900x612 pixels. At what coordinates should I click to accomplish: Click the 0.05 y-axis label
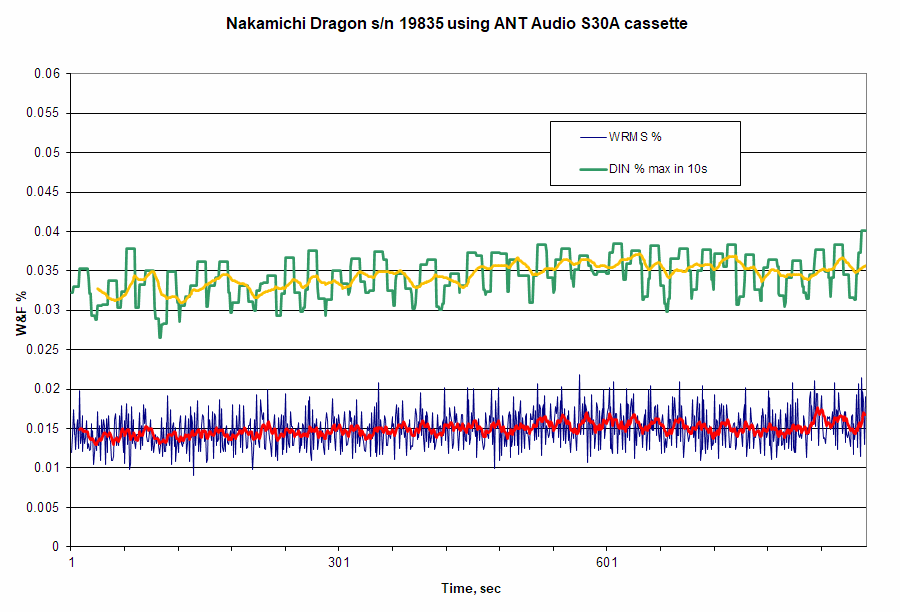(x=46, y=152)
